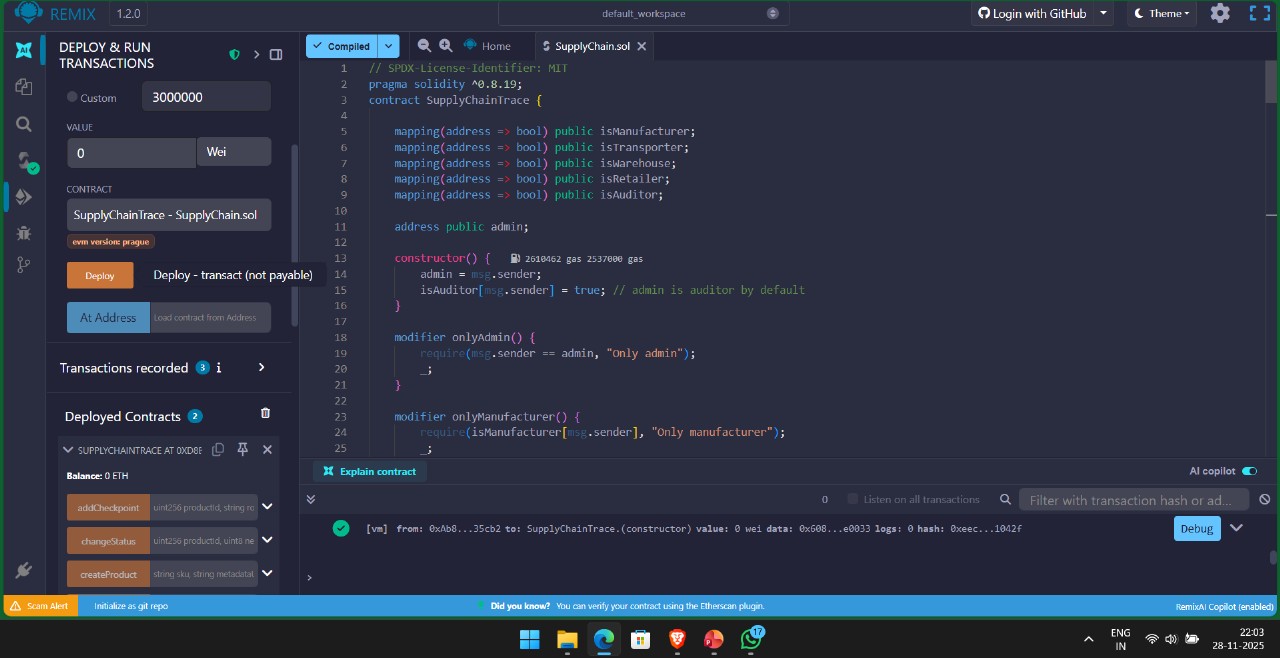The width and height of the screenshot is (1280, 658).
Task: Zoom out the editor font
Action: click(424, 46)
